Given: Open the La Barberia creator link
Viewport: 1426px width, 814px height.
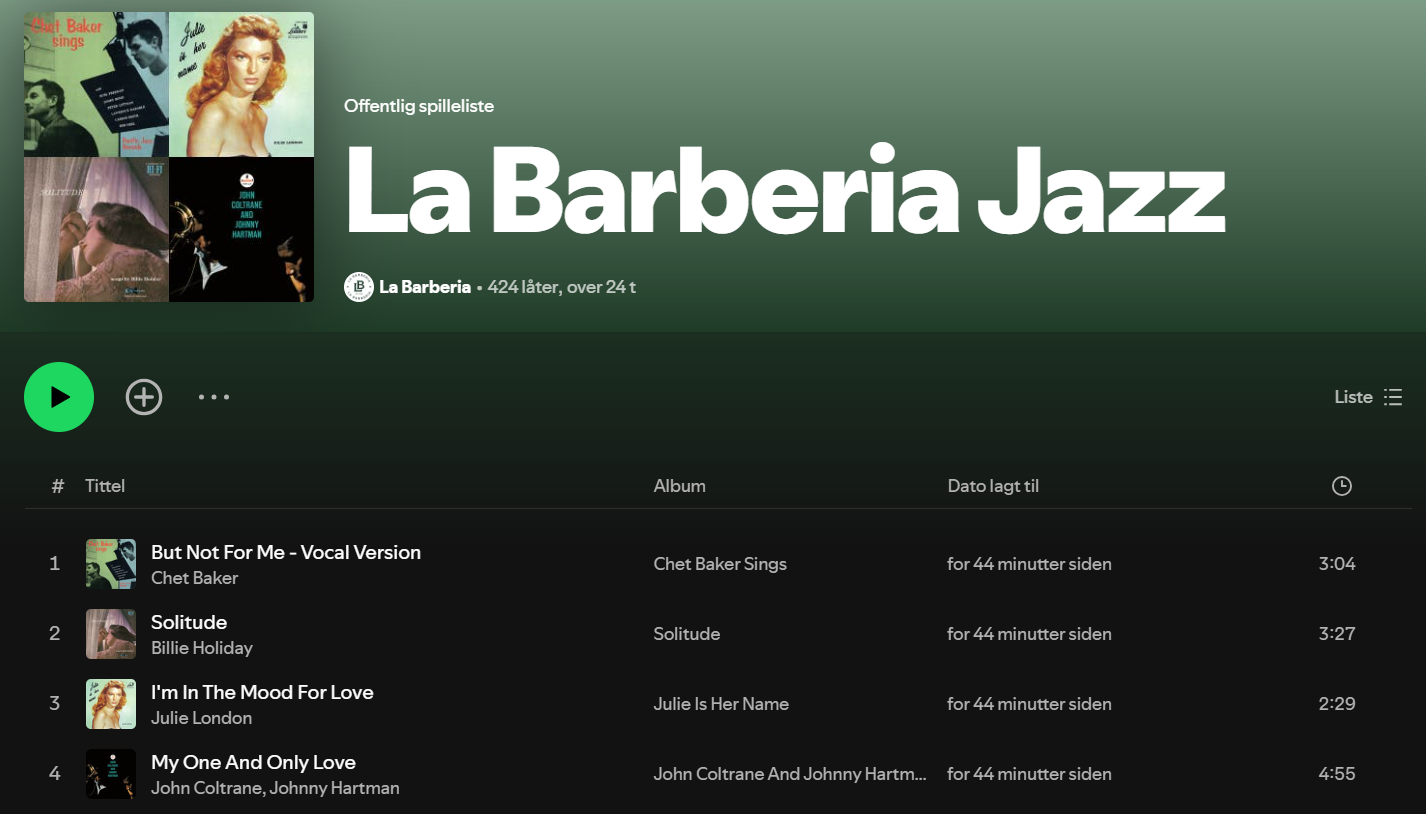Looking at the screenshot, I should tap(425, 287).
